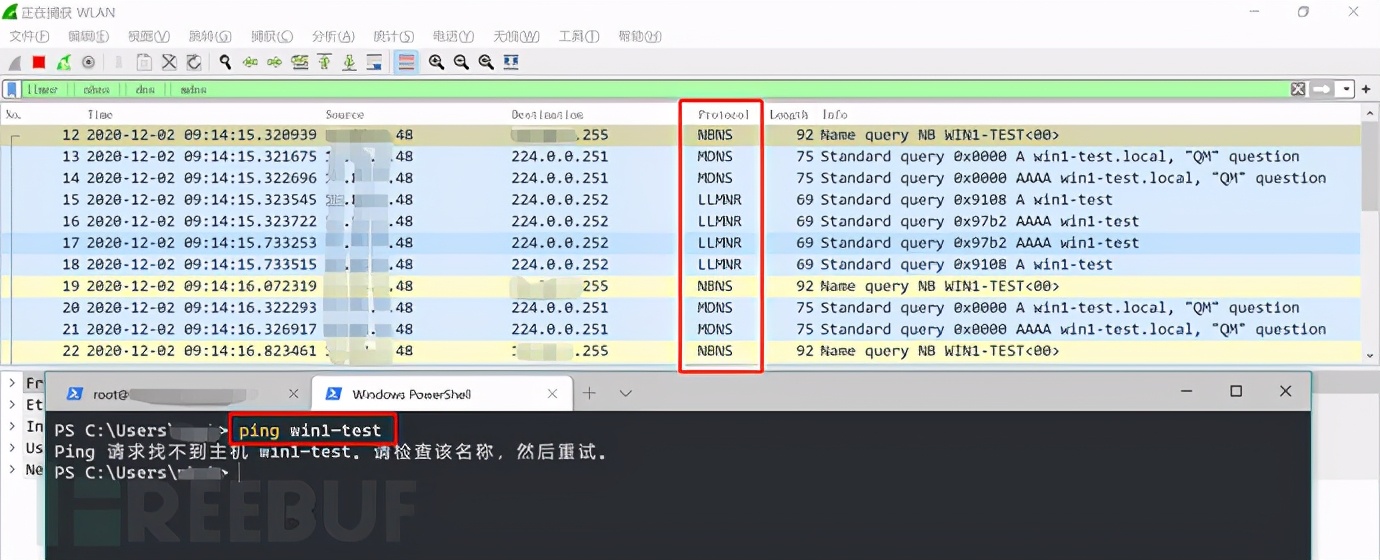Select packet 13 win1-test.local A query
The width and height of the screenshot is (1380, 560).
click(x=681, y=157)
